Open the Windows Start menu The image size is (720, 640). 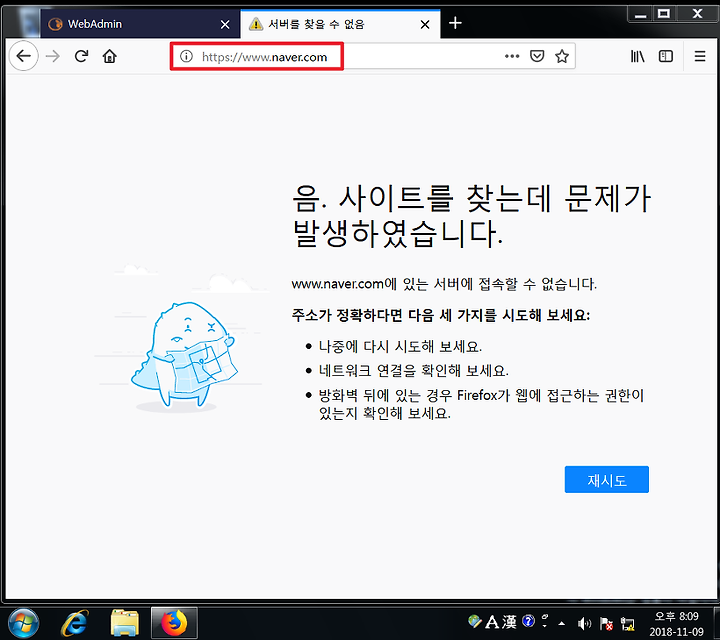23,623
